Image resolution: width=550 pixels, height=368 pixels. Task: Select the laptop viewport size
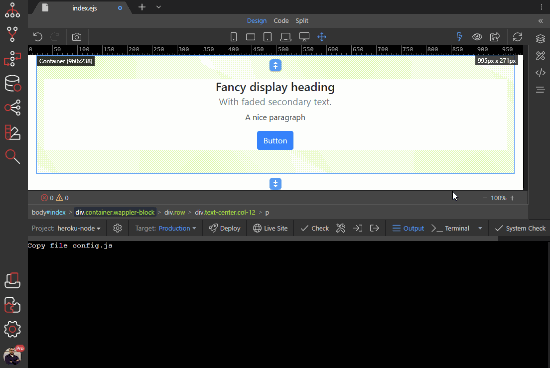click(286, 37)
